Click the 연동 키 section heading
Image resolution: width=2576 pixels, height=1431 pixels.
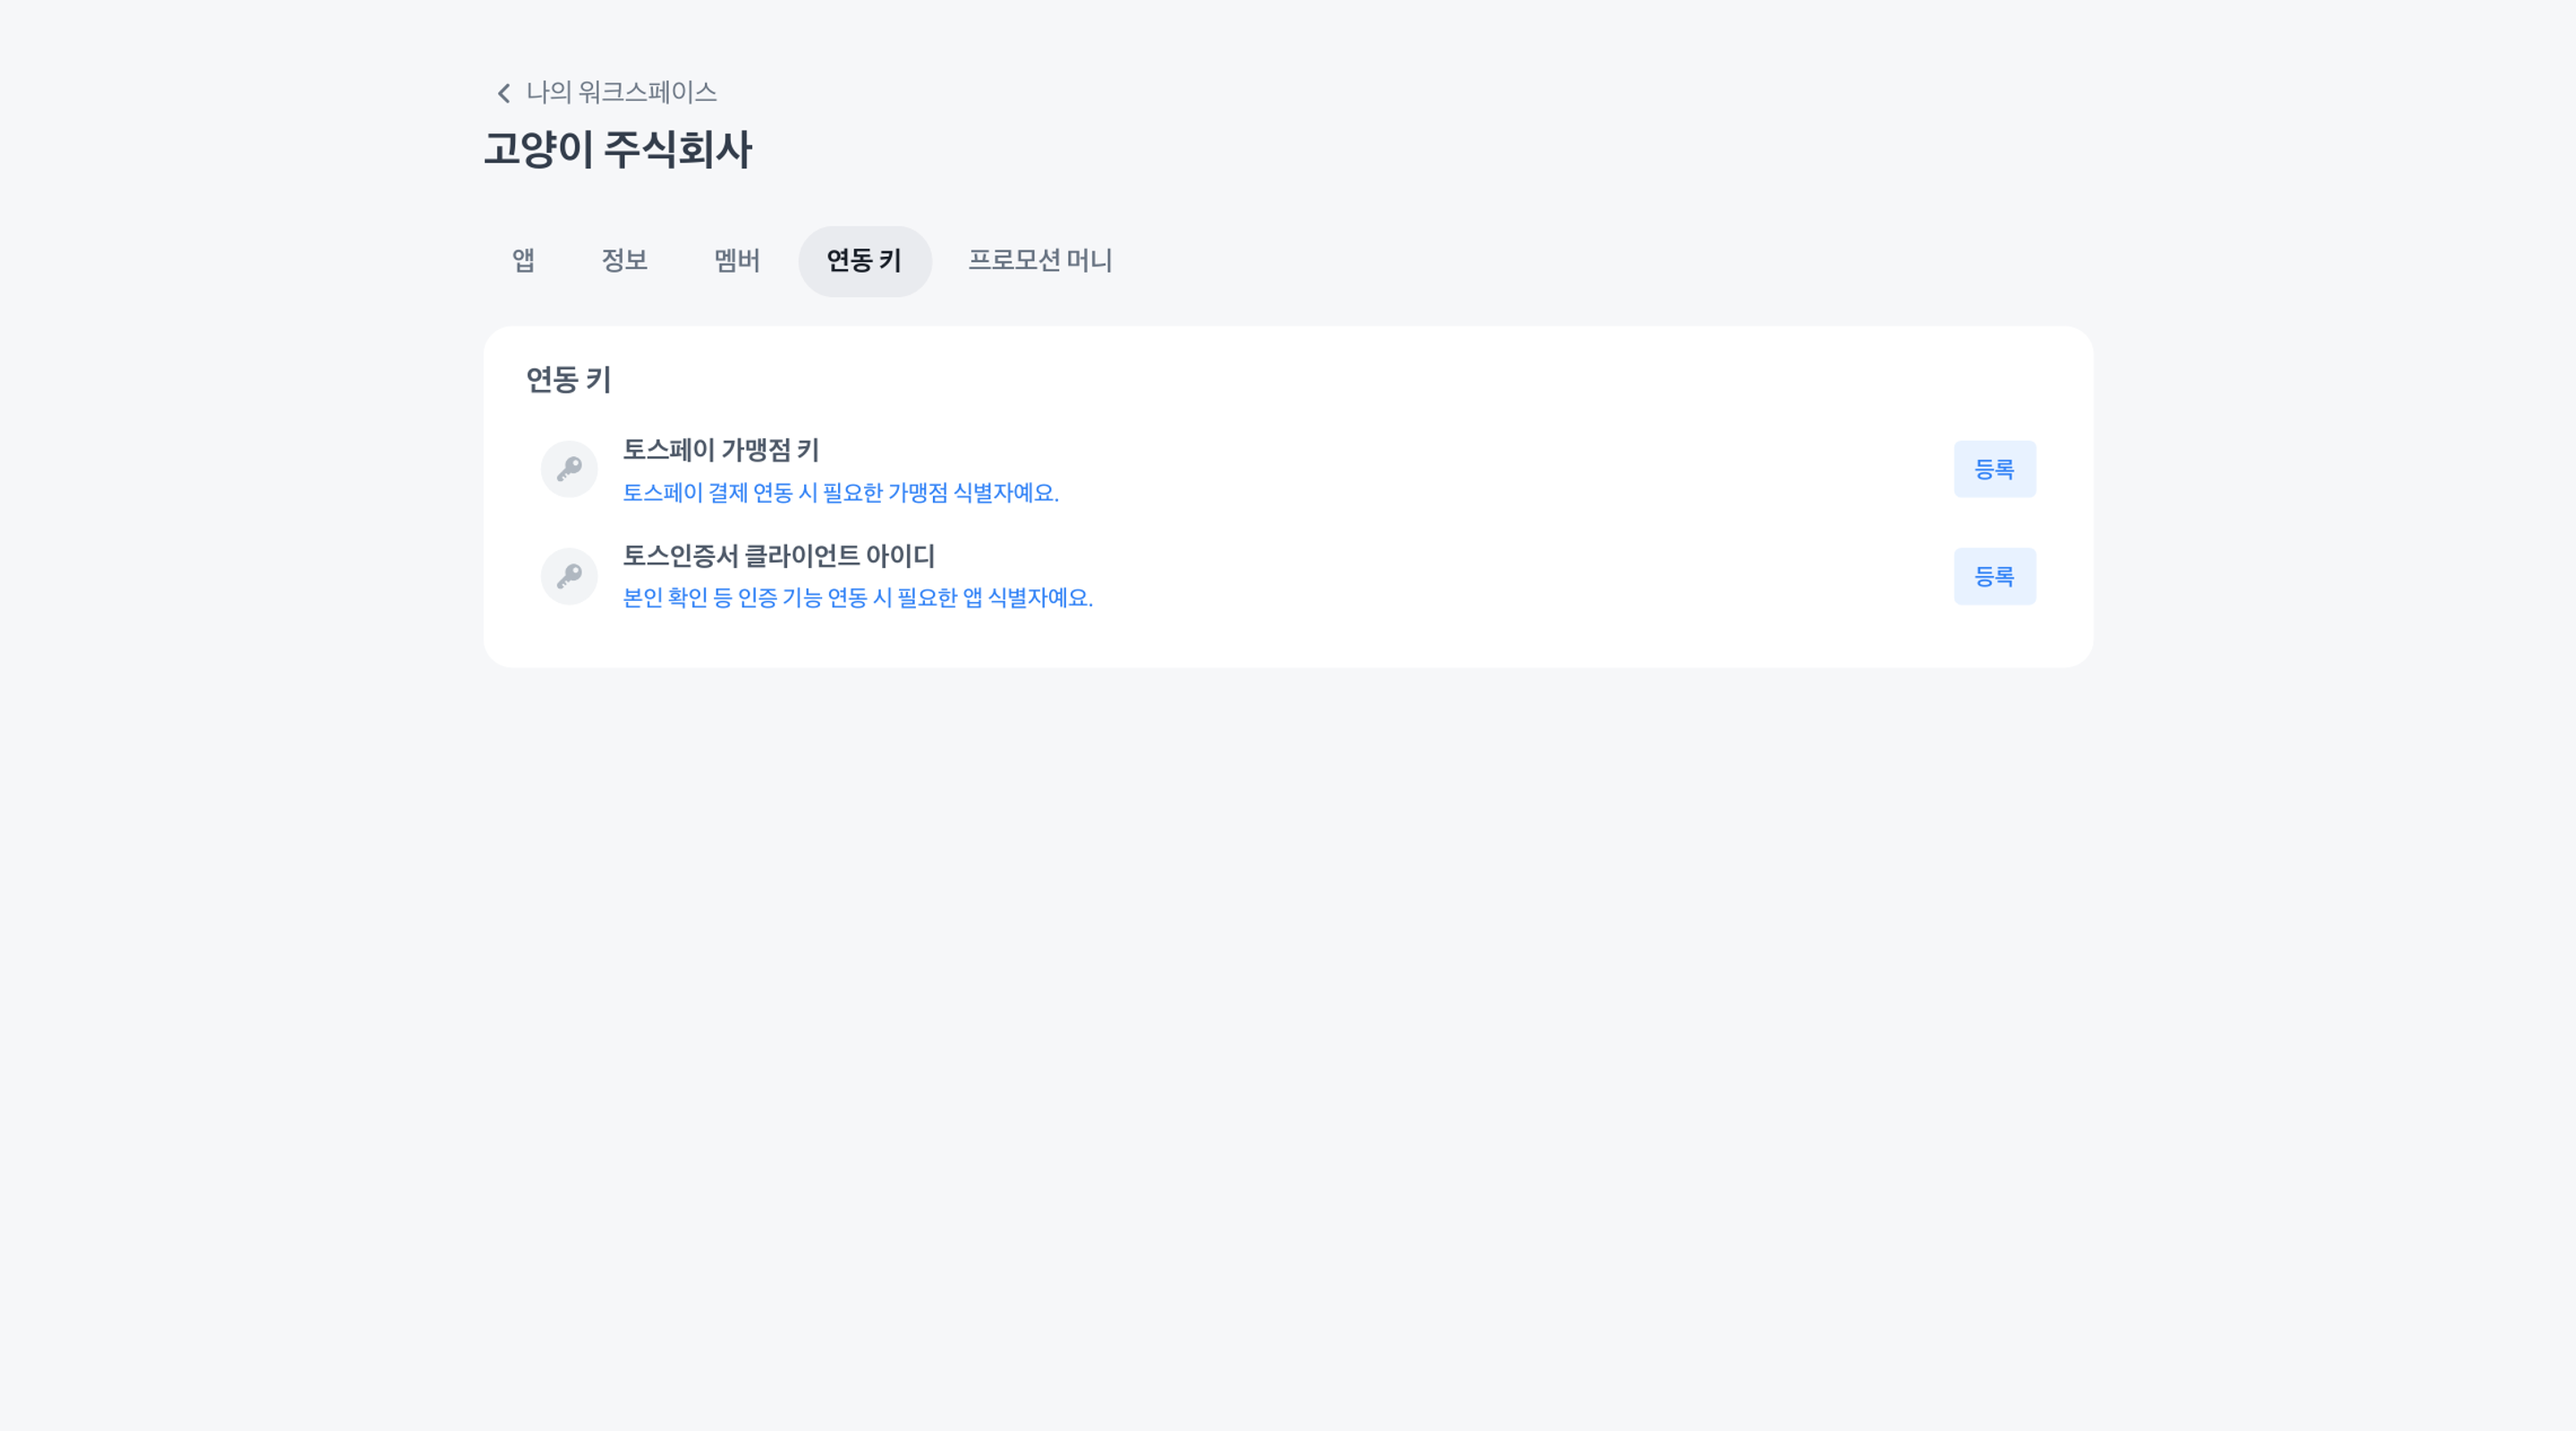(x=568, y=380)
